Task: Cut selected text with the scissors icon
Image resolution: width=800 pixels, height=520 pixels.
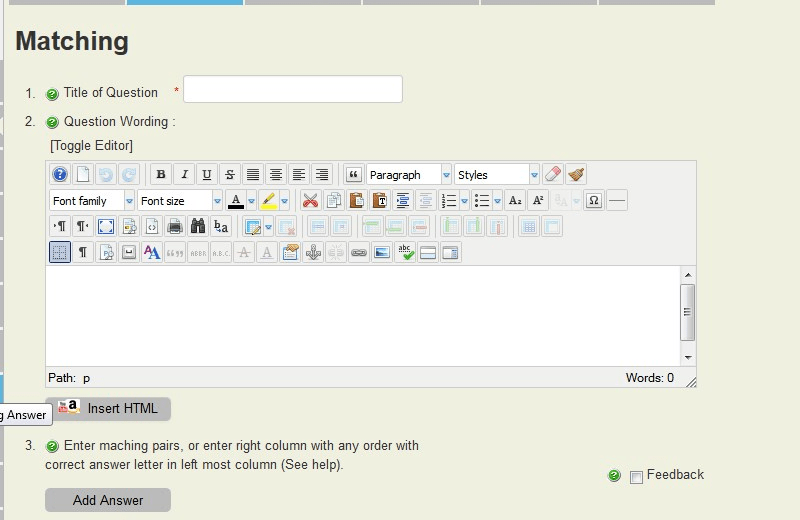Action: tap(310, 201)
